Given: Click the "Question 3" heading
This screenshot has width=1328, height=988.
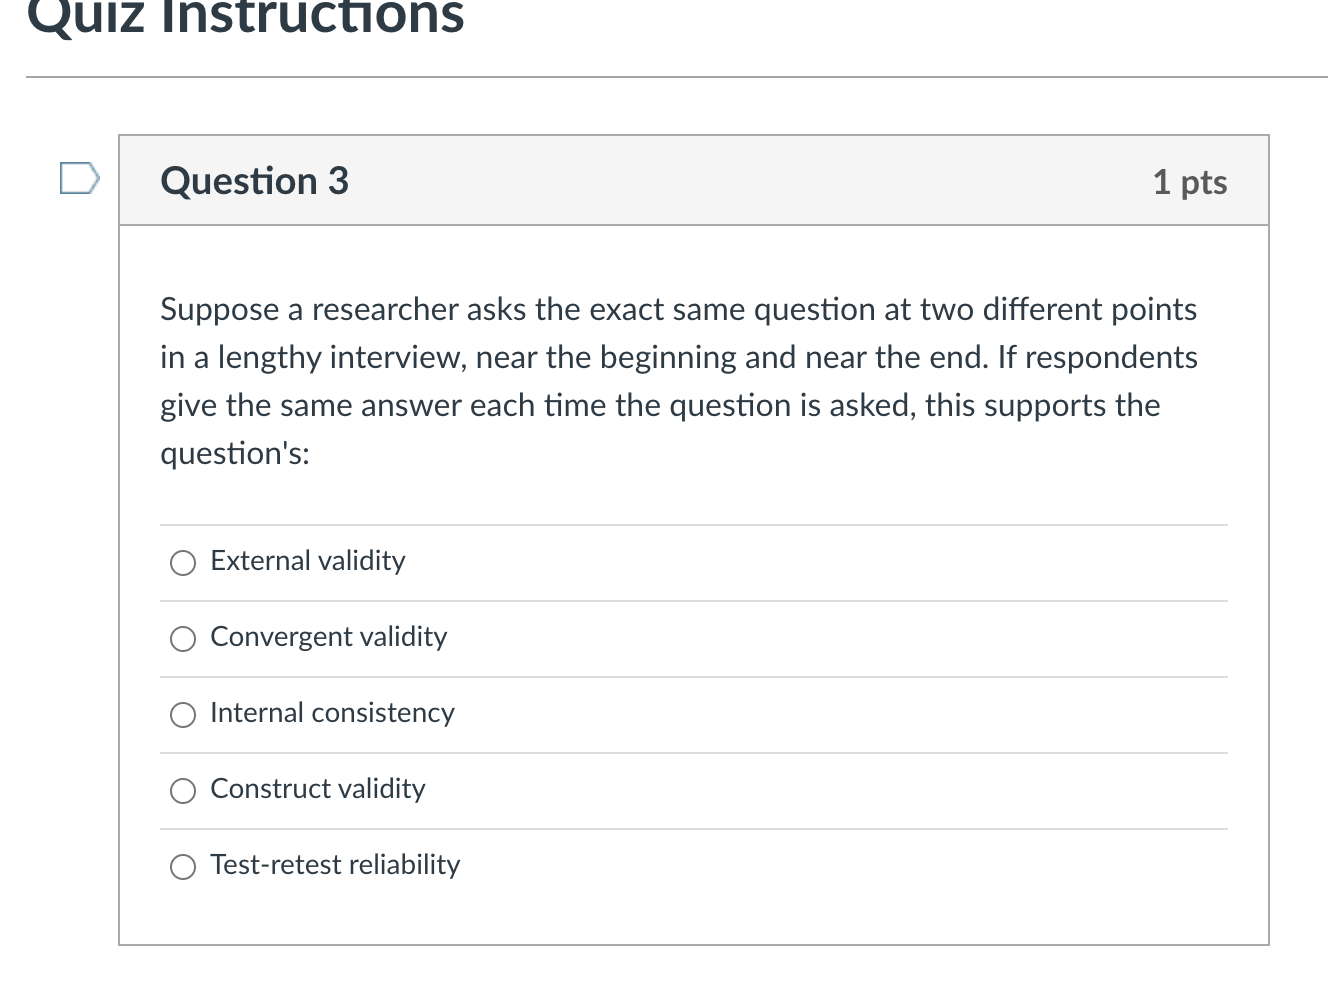Looking at the screenshot, I should (x=254, y=181).
